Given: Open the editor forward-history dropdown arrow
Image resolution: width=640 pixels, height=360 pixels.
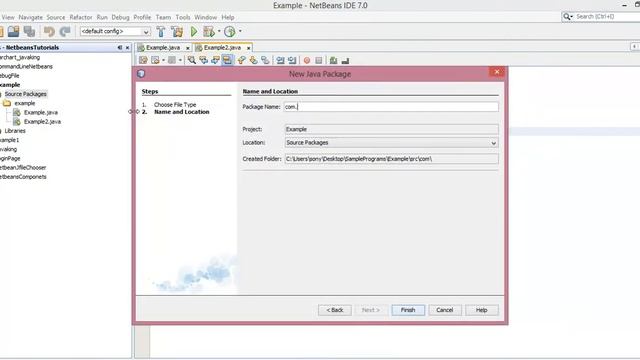Looking at the screenshot, I should point(180,60).
